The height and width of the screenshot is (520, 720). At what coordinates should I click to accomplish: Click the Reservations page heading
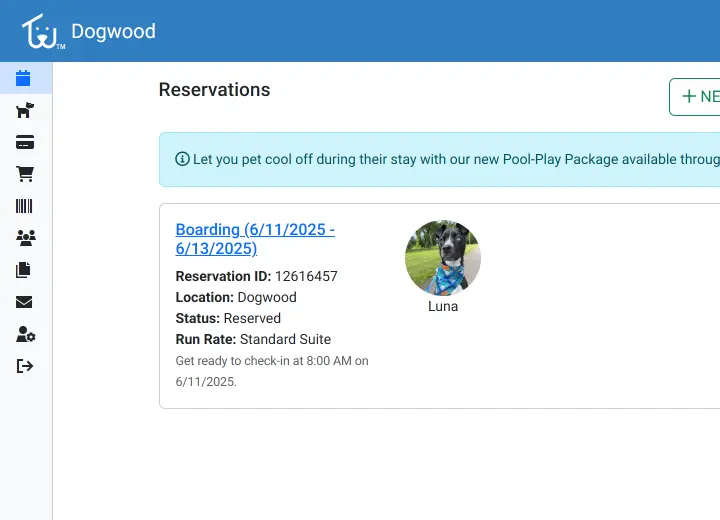pyautogui.click(x=214, y=90)
